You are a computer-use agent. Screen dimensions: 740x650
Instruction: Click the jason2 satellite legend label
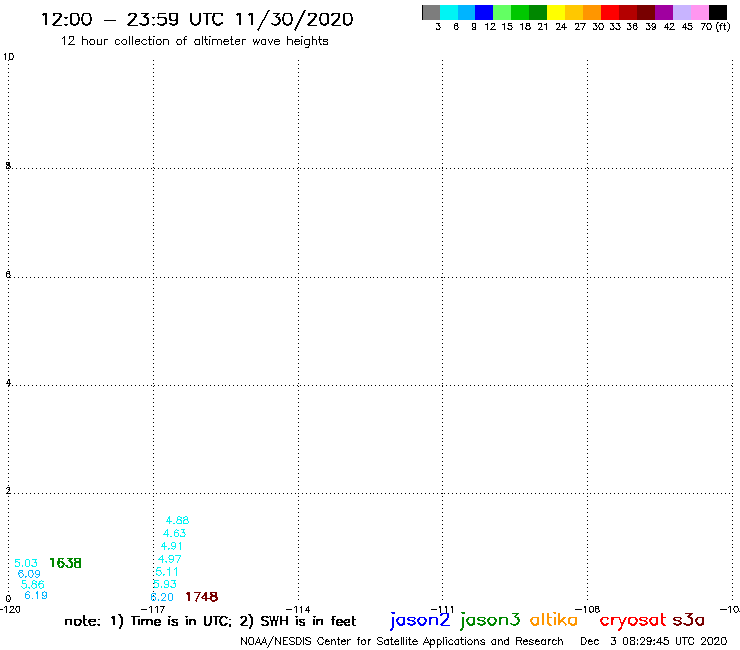420,620
